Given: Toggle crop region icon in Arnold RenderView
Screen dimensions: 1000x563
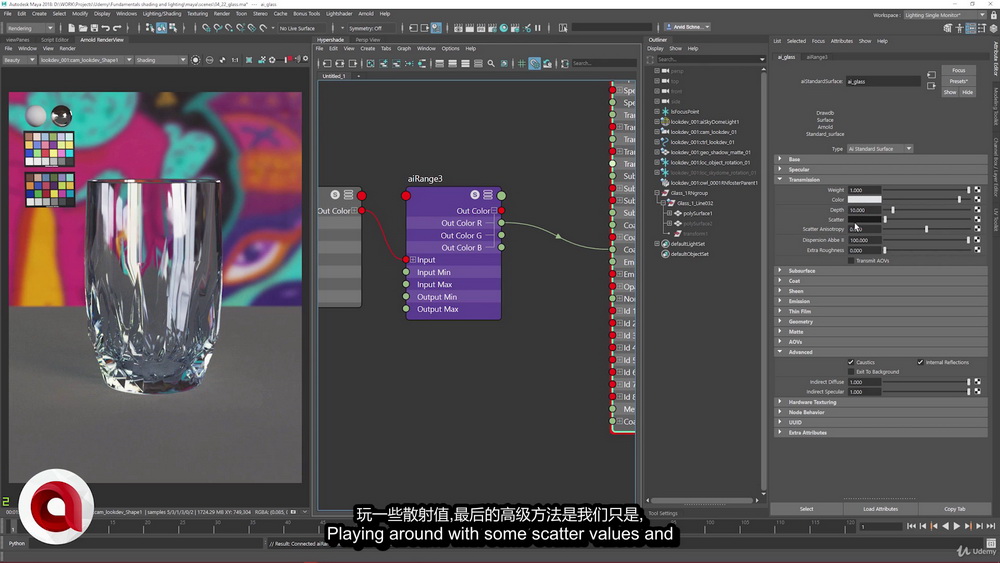Looking at the screenshot, I should click(249, 60).
